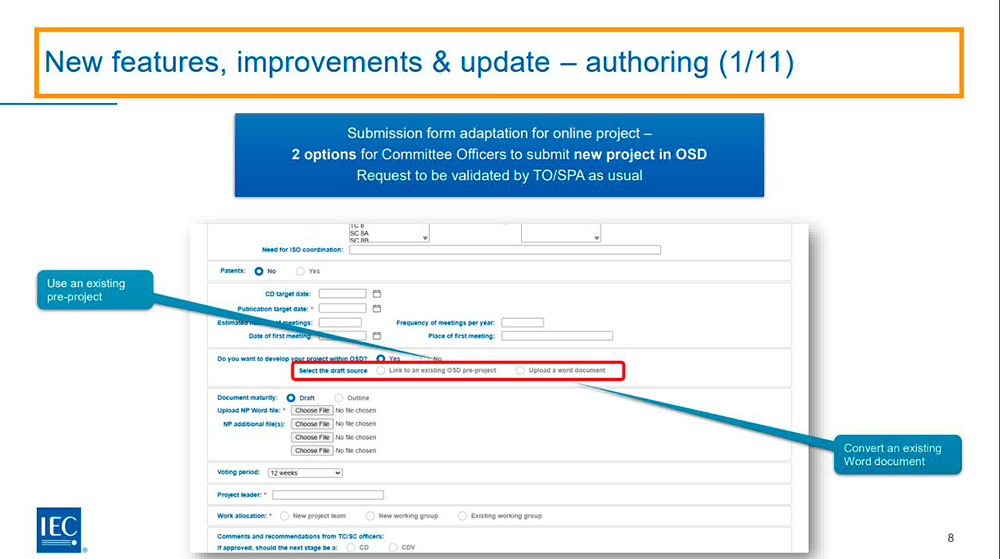Click Choose File for Upload NP Word file
Viewport: 1000px width, 559px height.
[x=312, y=410]
